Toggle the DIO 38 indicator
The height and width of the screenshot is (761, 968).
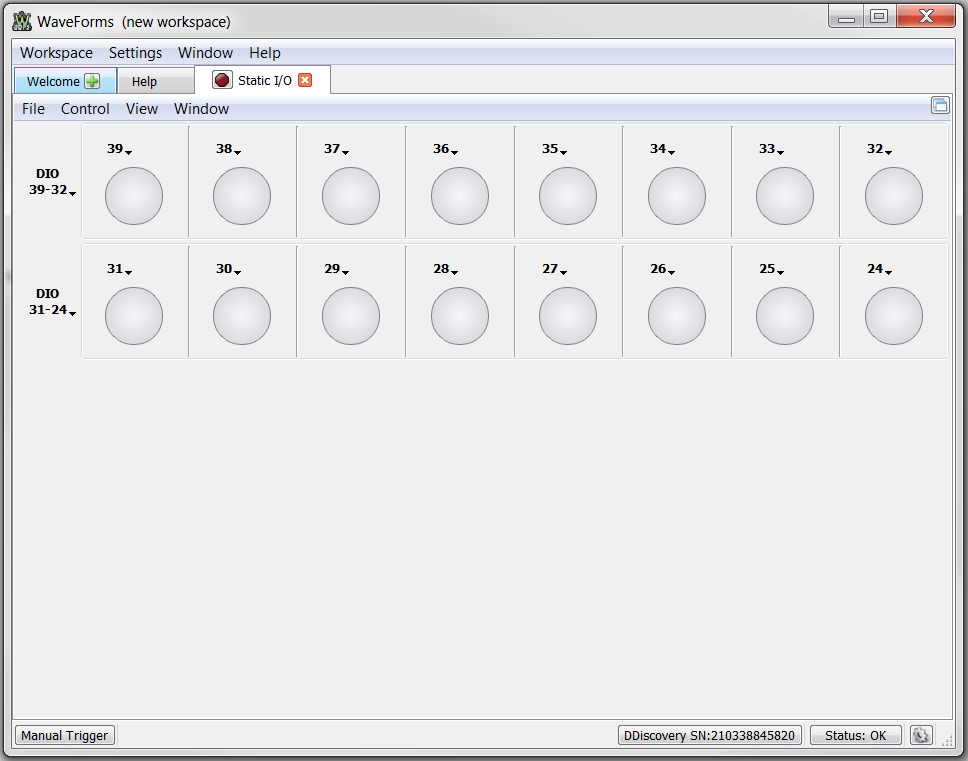(242, 196)
